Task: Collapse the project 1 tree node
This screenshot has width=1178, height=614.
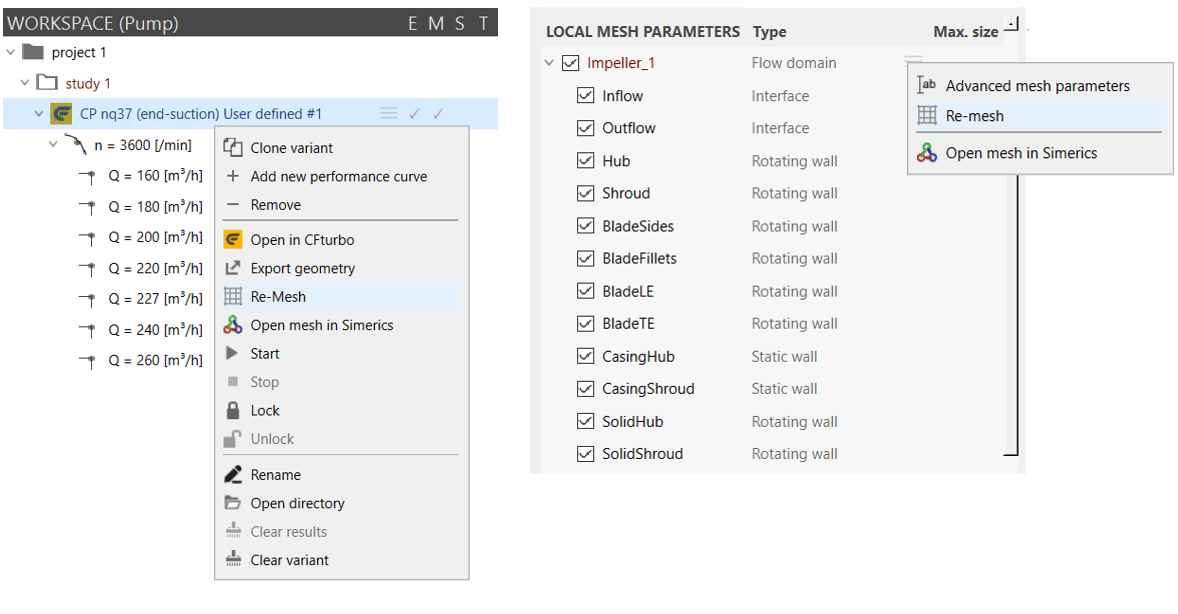Action: coord(11,52)
